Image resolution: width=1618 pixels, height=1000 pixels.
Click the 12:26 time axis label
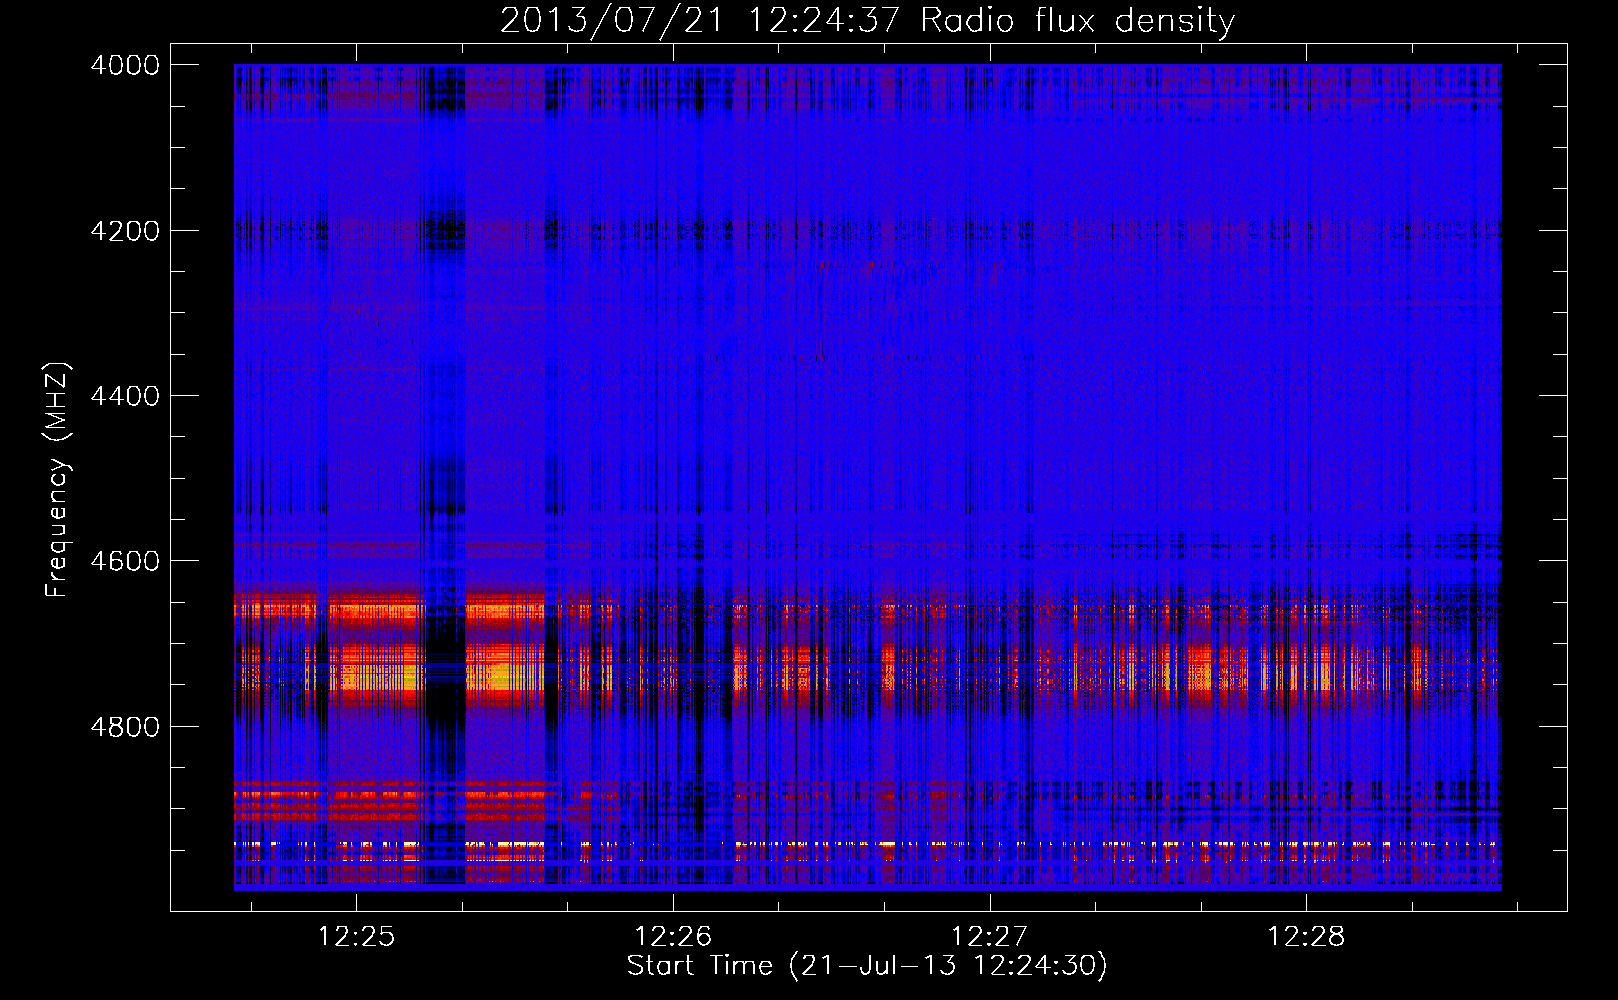pyautogui.click(x=673, y=936)
